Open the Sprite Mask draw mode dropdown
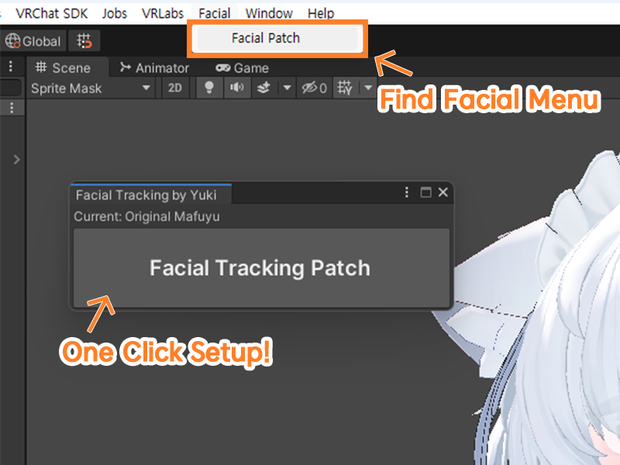The image size is (620, 465). click(90, 88)
